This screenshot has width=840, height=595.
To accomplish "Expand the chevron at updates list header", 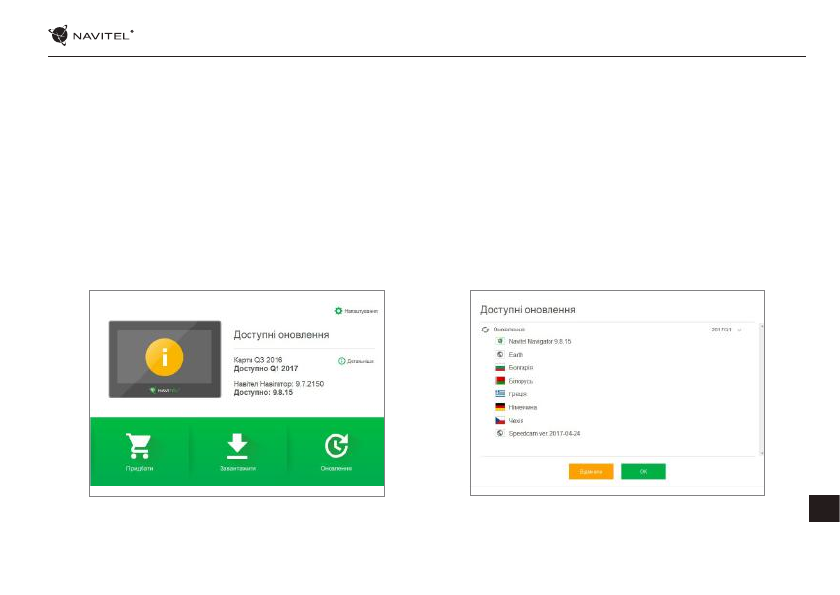I will (739, 330).
